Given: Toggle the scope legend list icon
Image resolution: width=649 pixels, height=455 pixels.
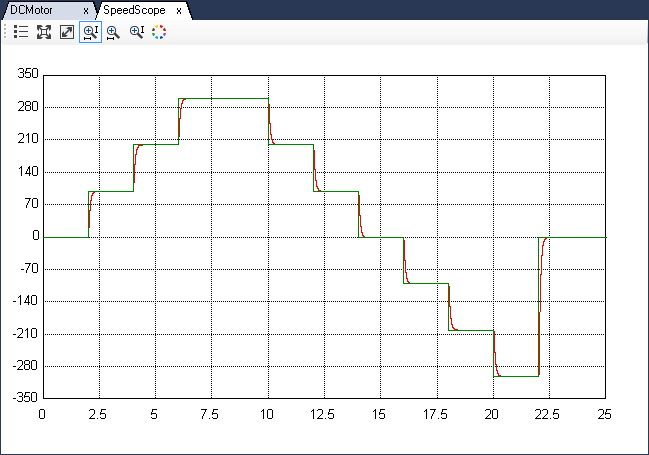Looking at the screenshot, I should tap(21, 32).
